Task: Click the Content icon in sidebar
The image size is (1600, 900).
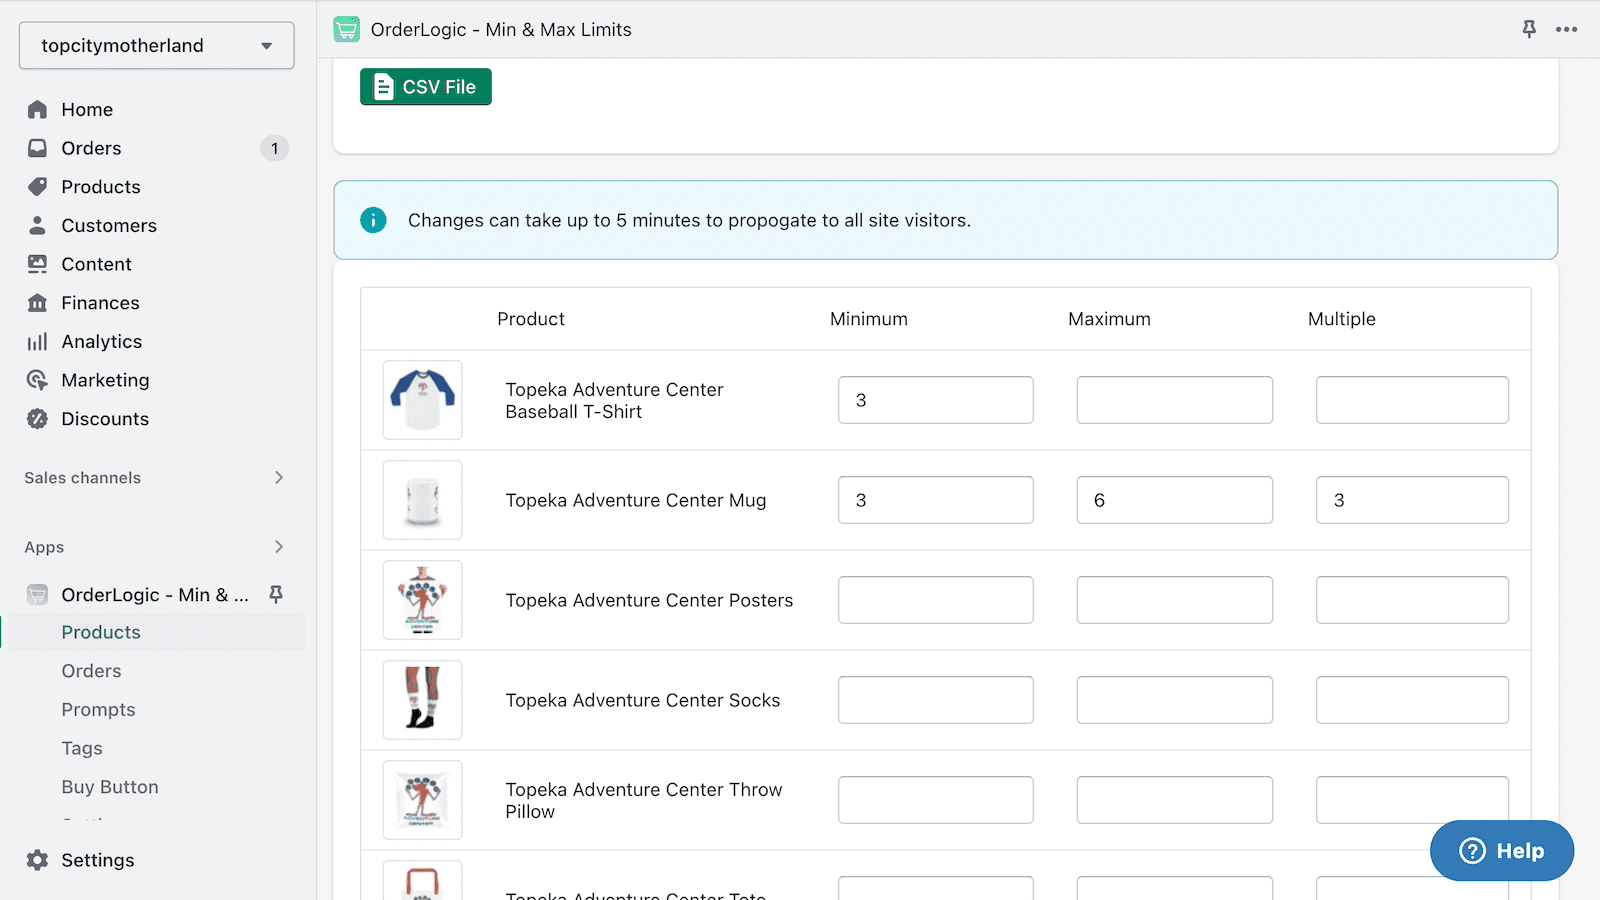Action: coord(37,264)
